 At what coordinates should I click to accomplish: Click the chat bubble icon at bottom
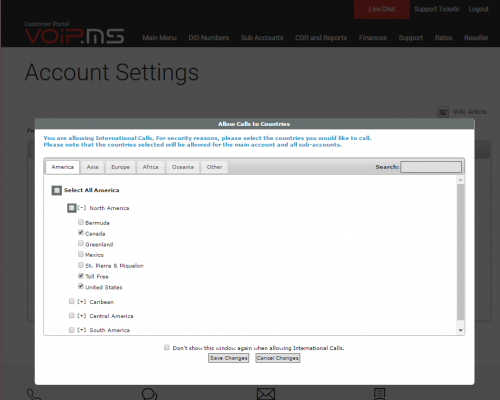point(149,394)
